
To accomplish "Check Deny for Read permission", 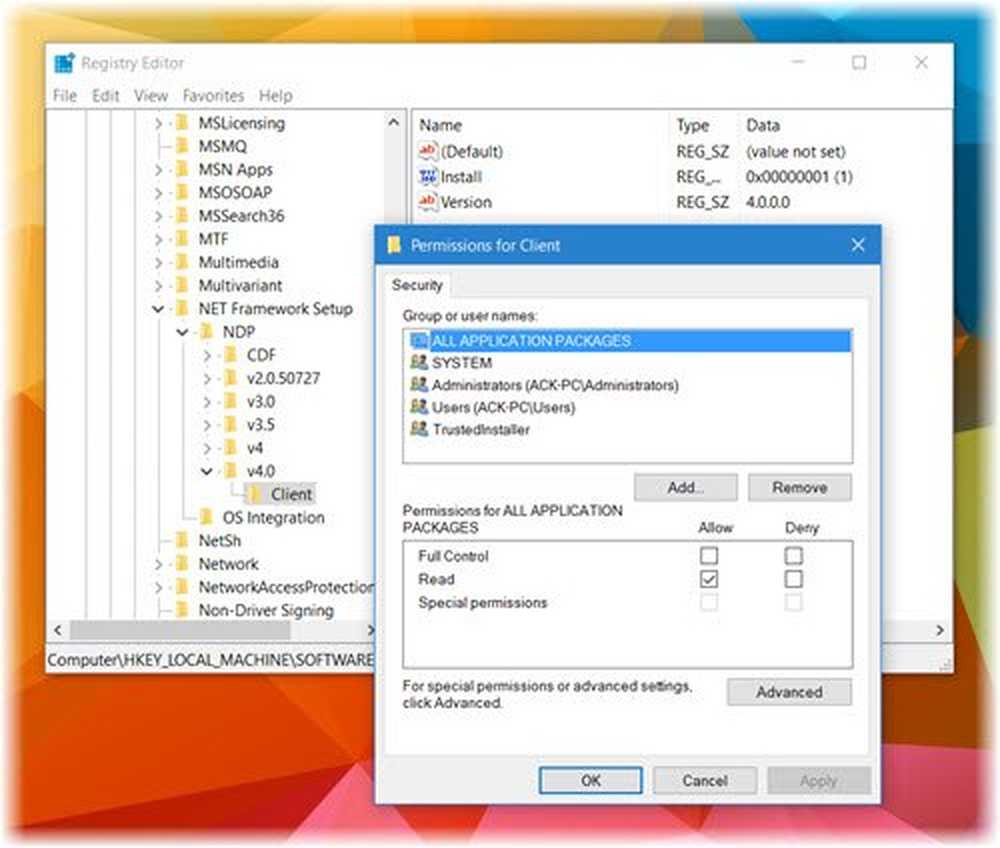I will pyautogui.click(x=793, y=579).
